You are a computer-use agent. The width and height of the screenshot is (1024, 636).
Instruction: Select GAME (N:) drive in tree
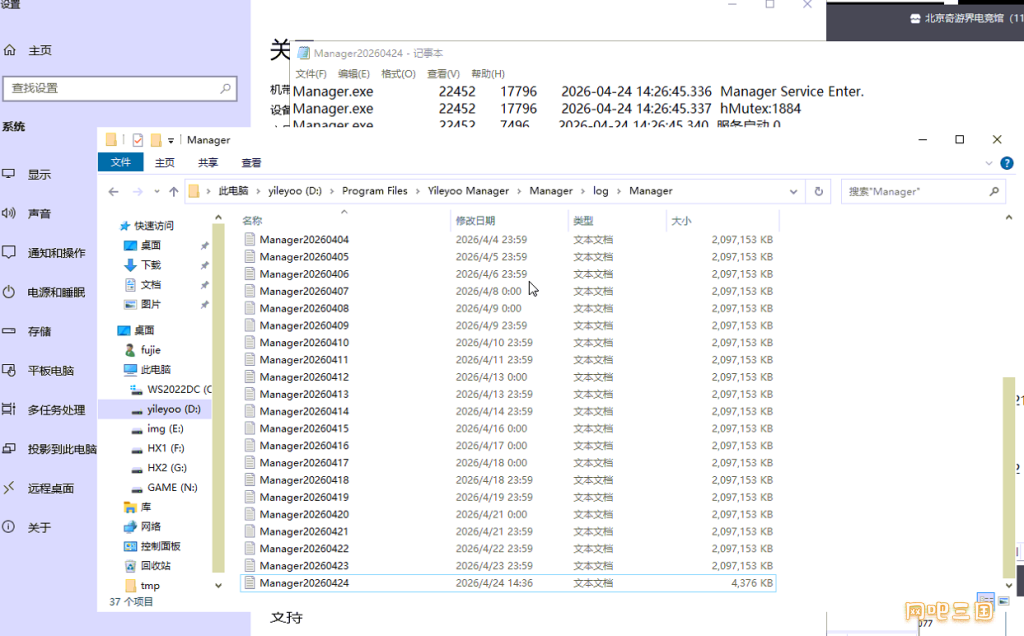(x=172, y=488)
